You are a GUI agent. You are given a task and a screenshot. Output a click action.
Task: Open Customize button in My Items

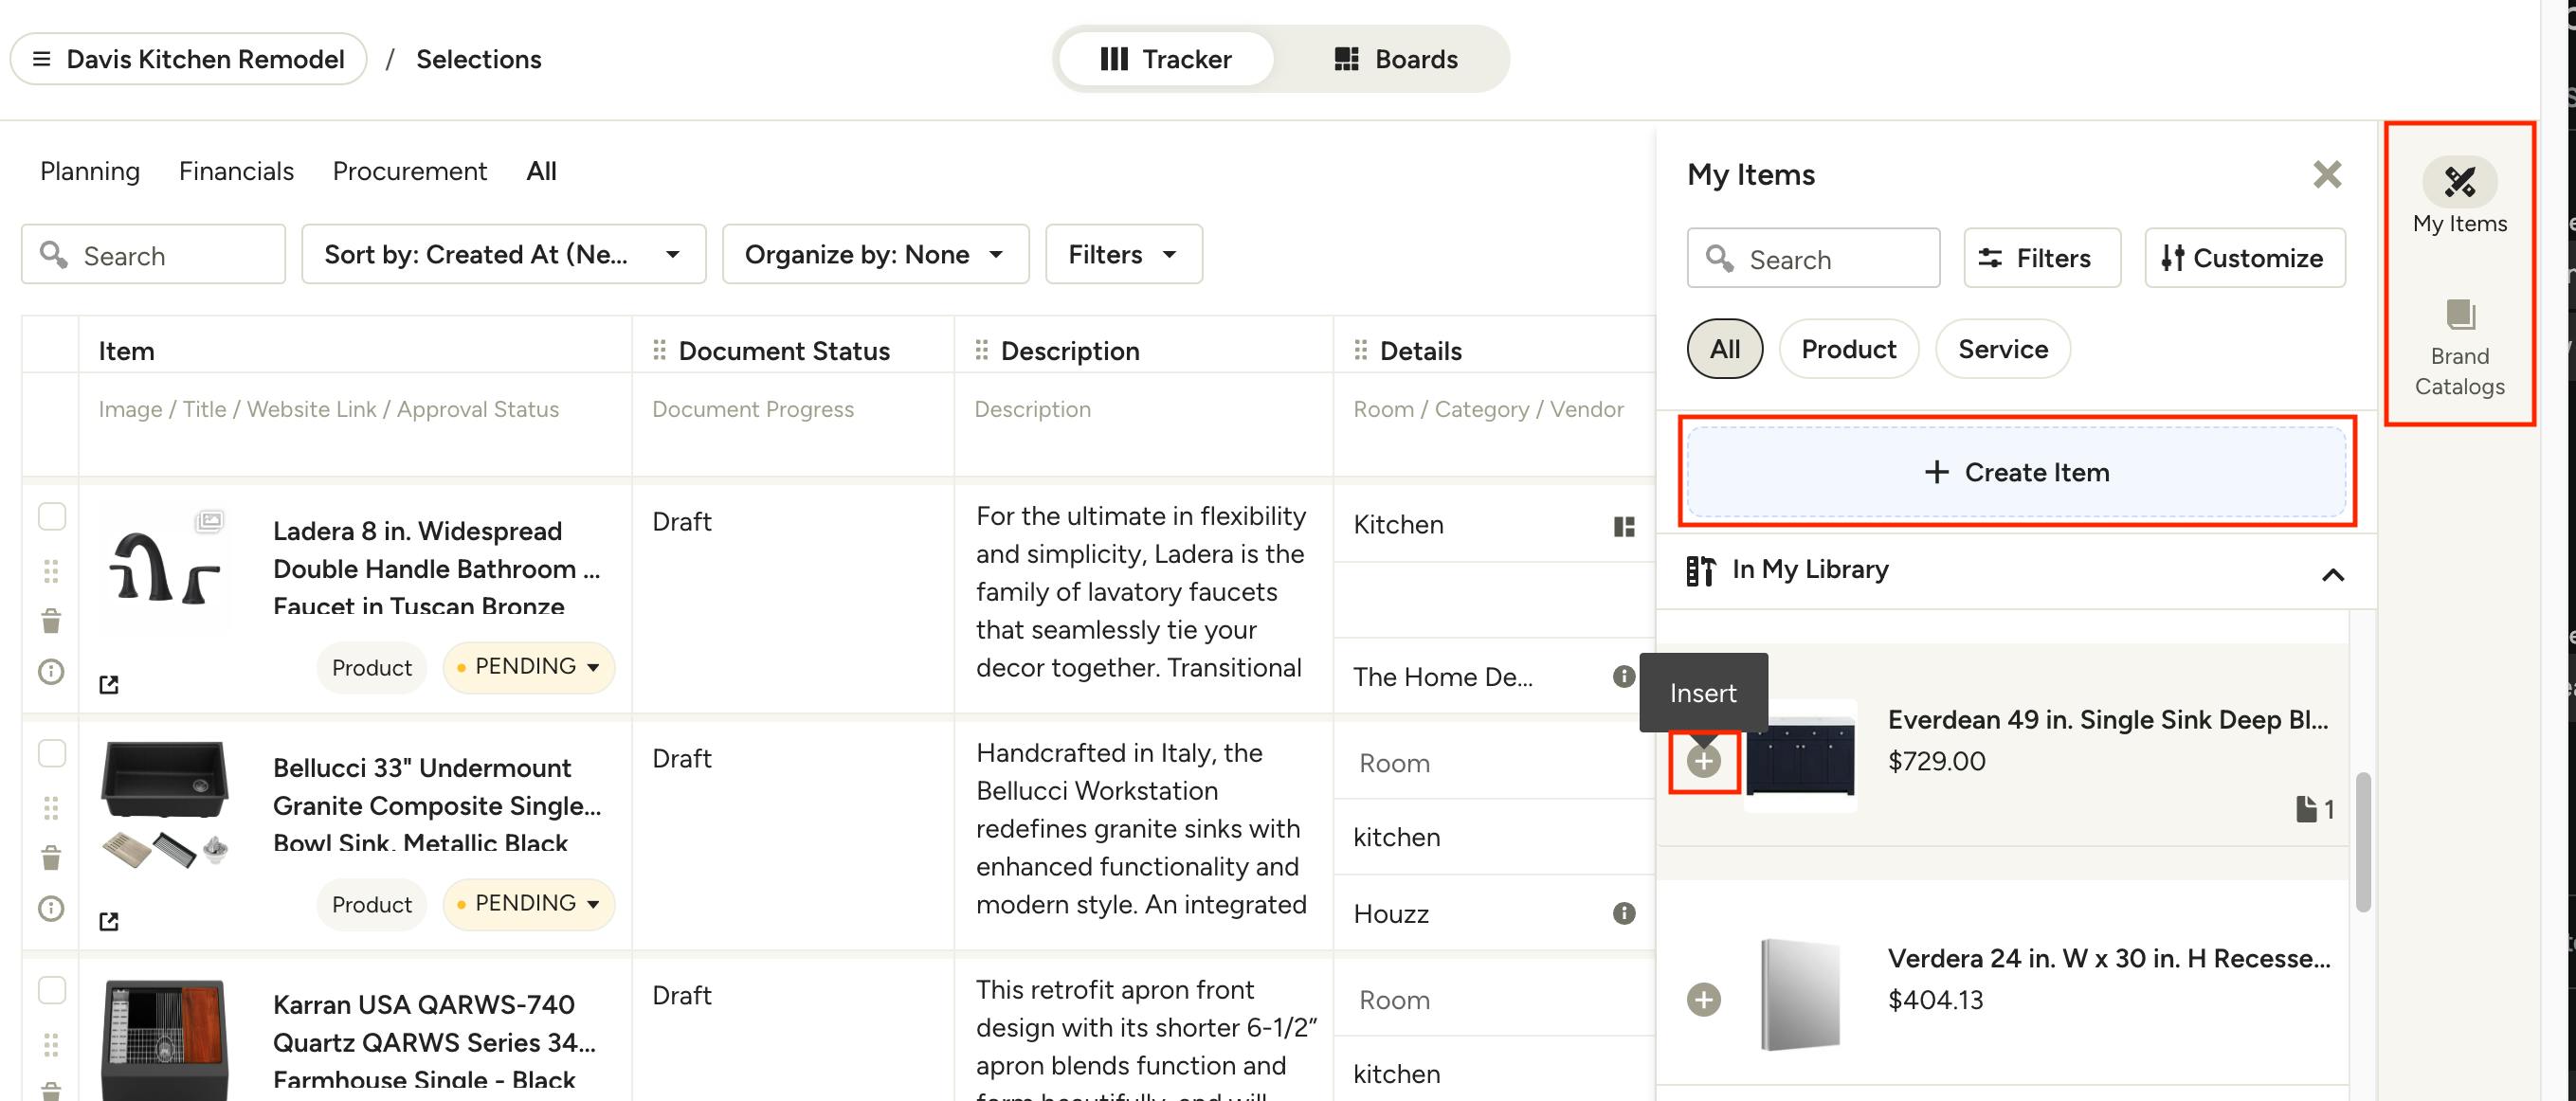(2244, 258)
